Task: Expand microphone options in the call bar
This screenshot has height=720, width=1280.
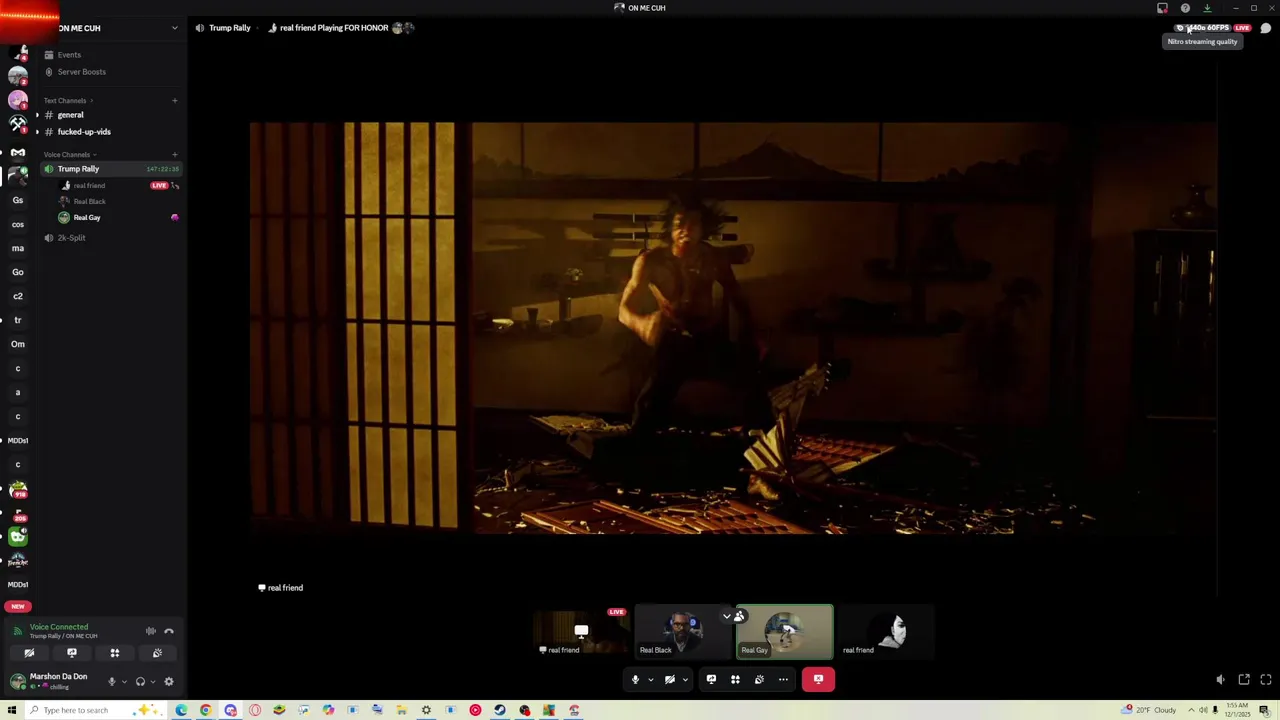Action: [x=650, y=680]
